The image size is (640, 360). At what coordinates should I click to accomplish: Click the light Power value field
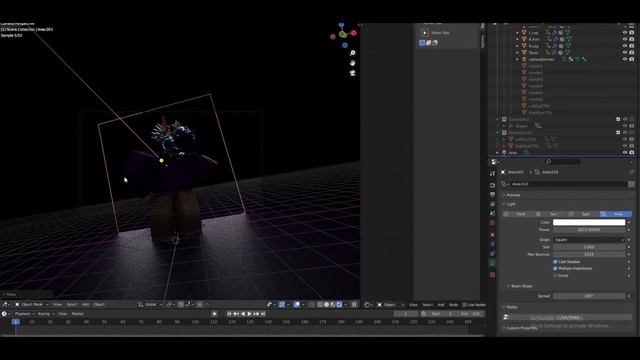(589, 230)
